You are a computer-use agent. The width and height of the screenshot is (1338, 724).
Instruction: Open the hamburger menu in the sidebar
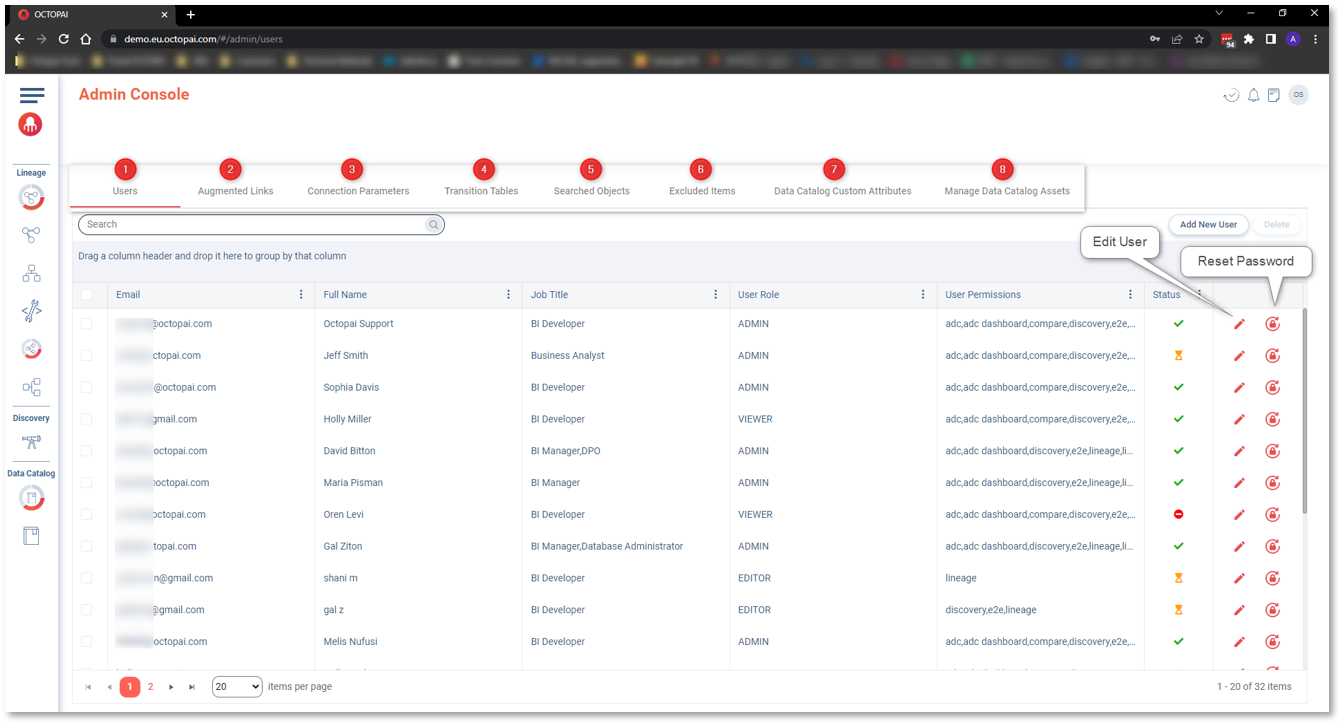[31, 95]
